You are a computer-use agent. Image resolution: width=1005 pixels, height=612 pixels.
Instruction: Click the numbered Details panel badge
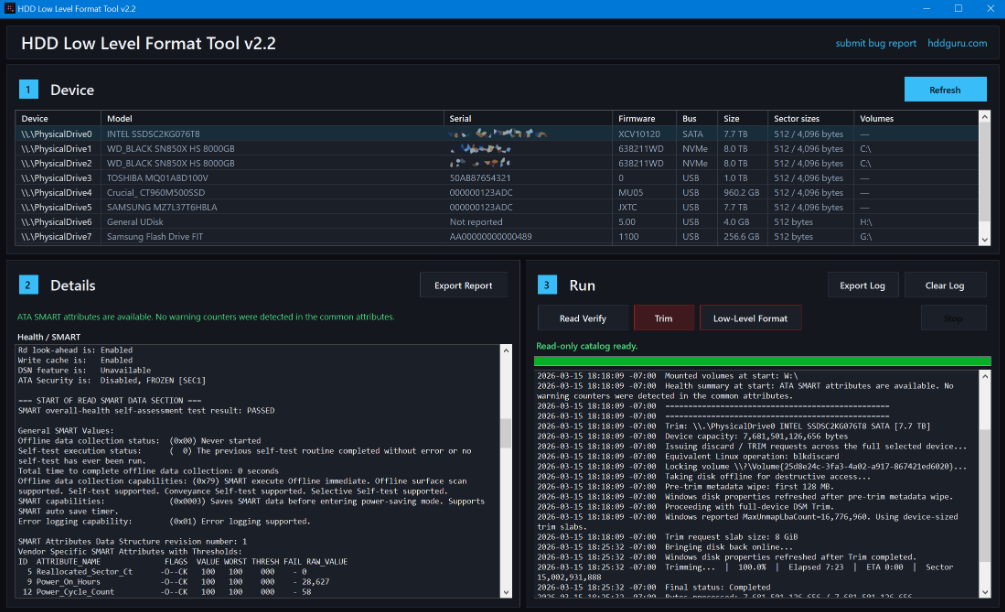(x=27, y=284)
